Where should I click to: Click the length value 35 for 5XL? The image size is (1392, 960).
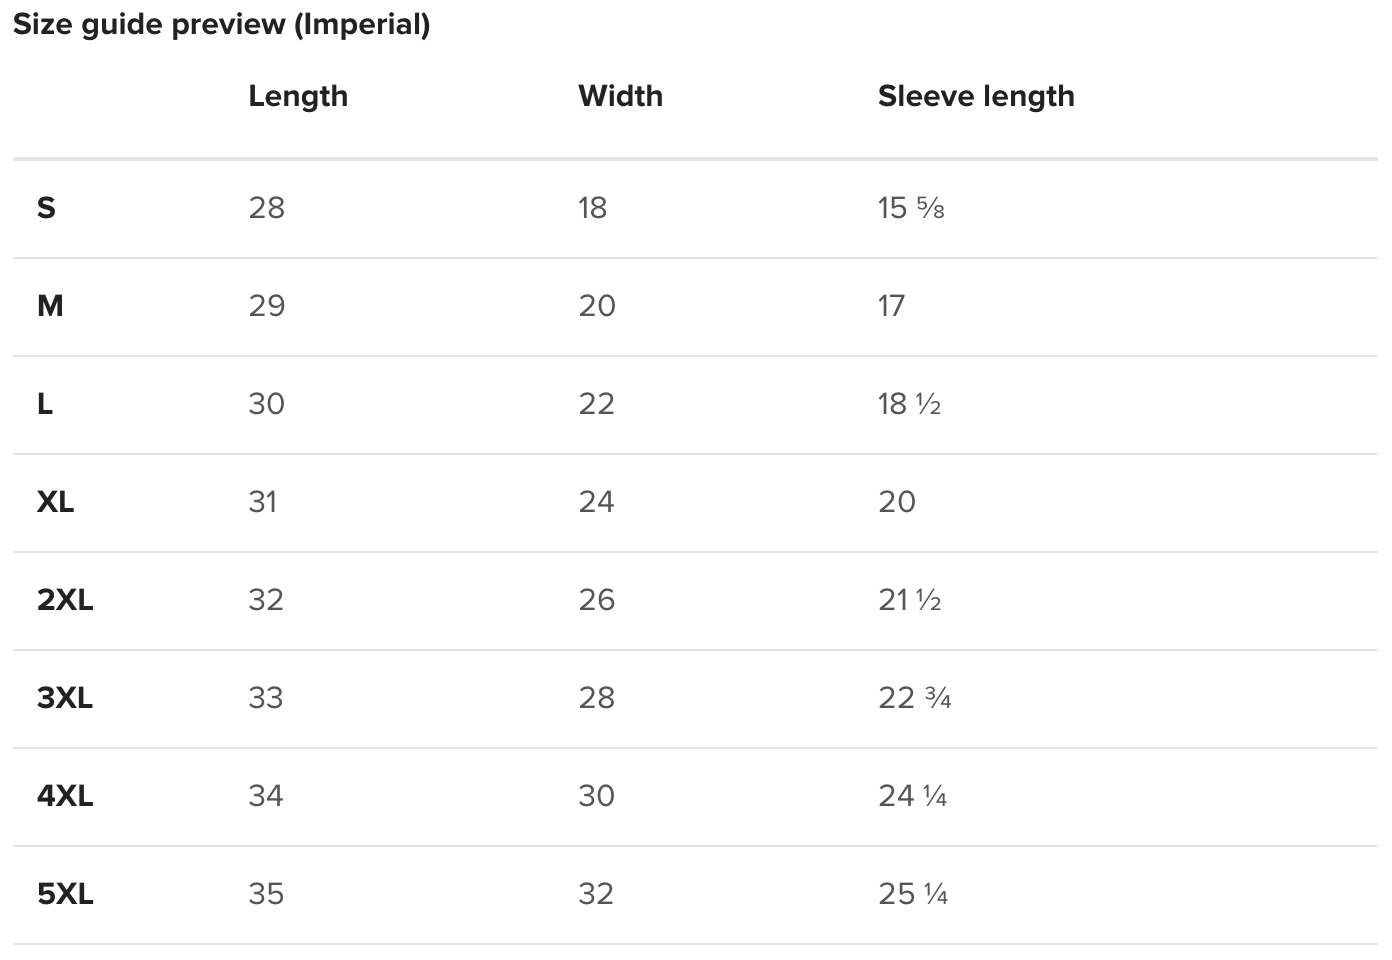tap(266, 894)
